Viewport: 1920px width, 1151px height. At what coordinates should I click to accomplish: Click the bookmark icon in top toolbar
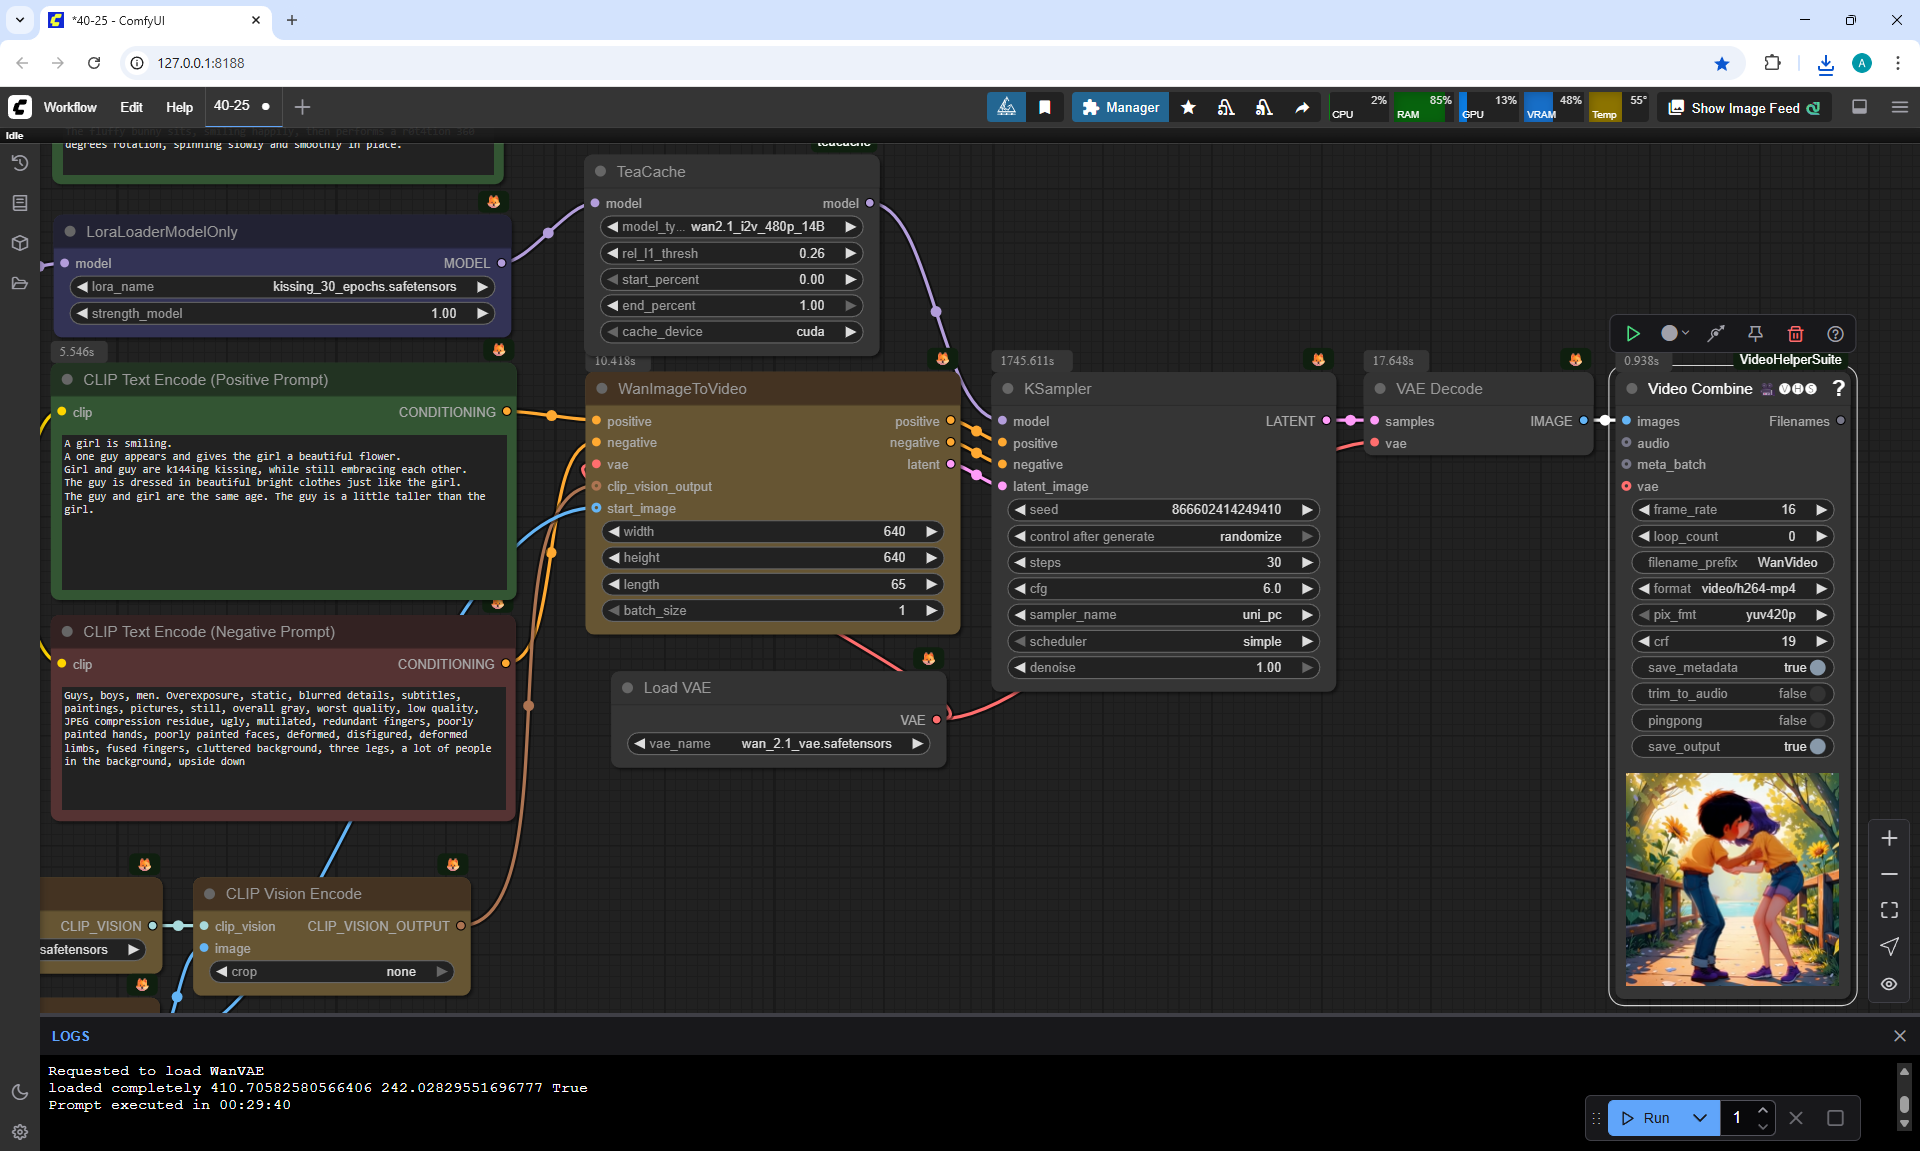click(x=1045, y=108)
